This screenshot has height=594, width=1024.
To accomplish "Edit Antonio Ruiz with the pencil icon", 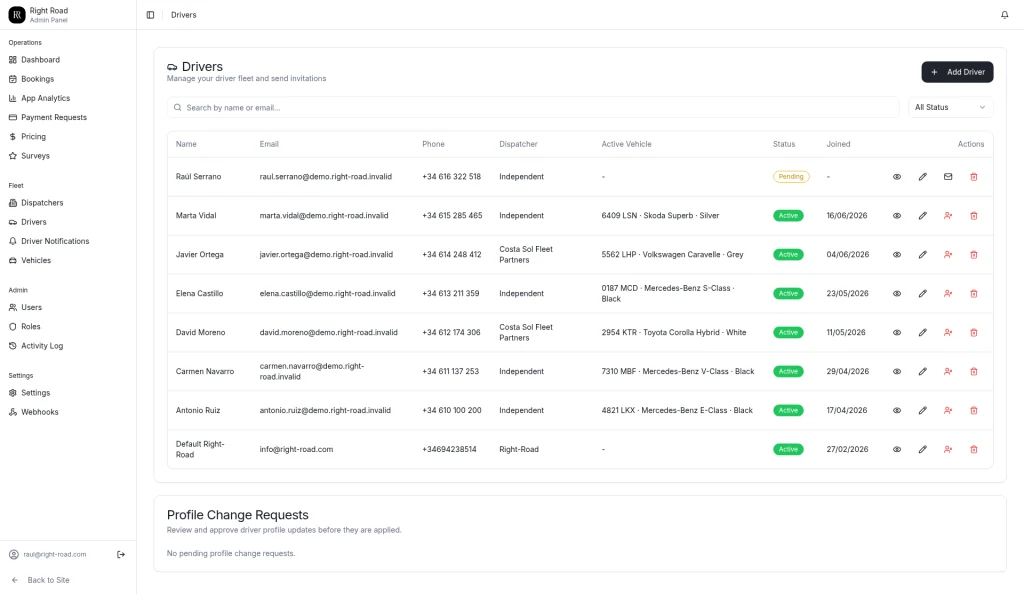I will 922,411.
